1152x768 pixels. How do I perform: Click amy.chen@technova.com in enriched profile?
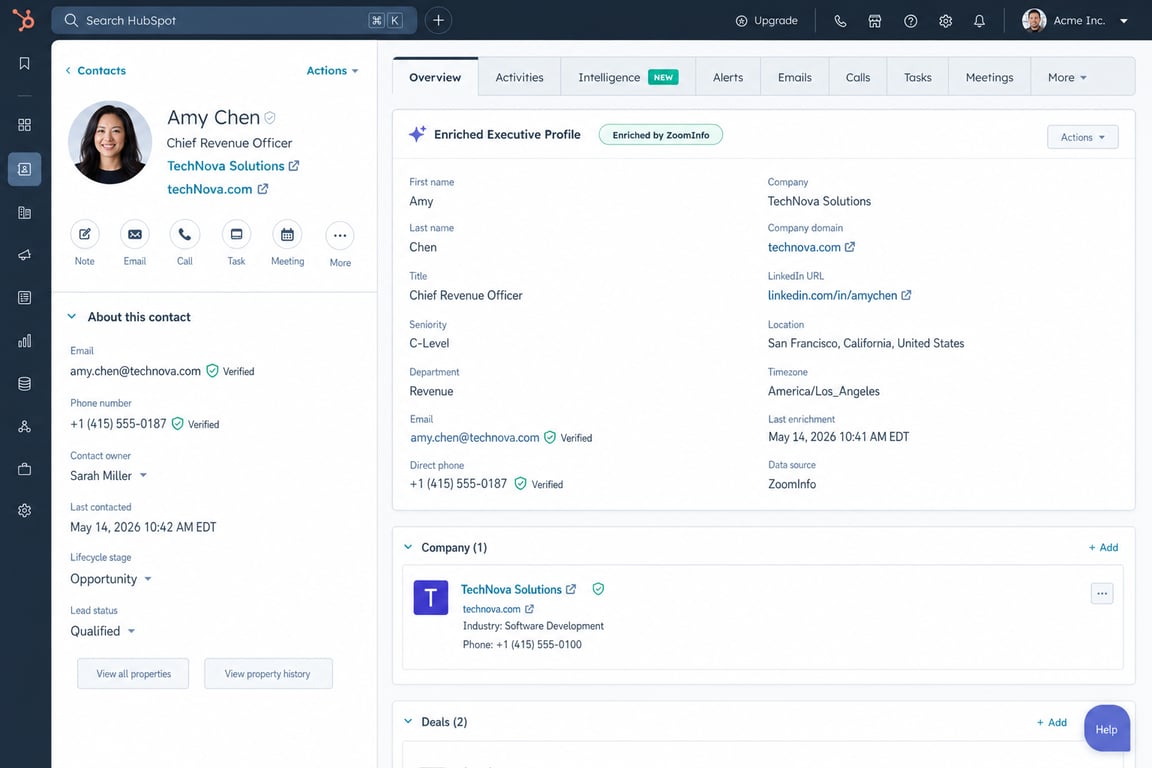tap(475, 438)
